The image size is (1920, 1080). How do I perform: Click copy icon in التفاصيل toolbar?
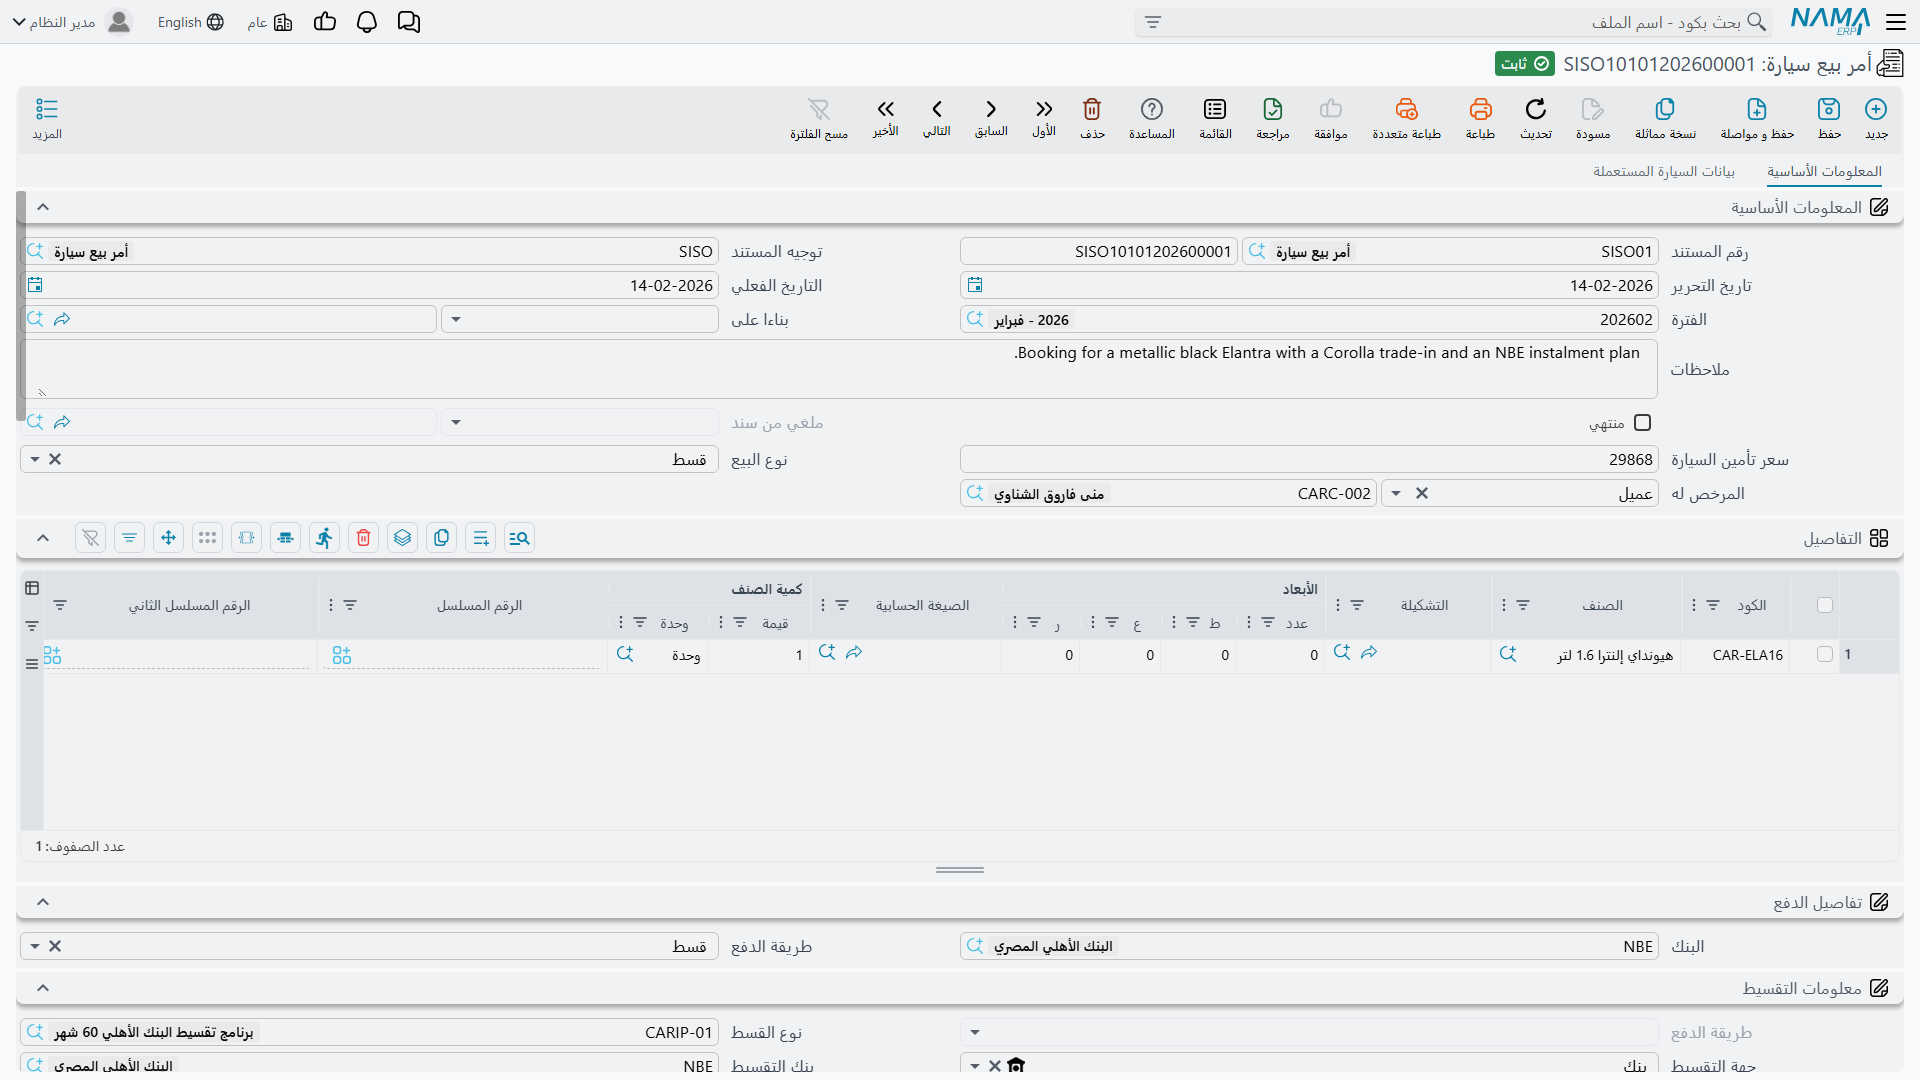pyautogui.click(x=441, y=538)
